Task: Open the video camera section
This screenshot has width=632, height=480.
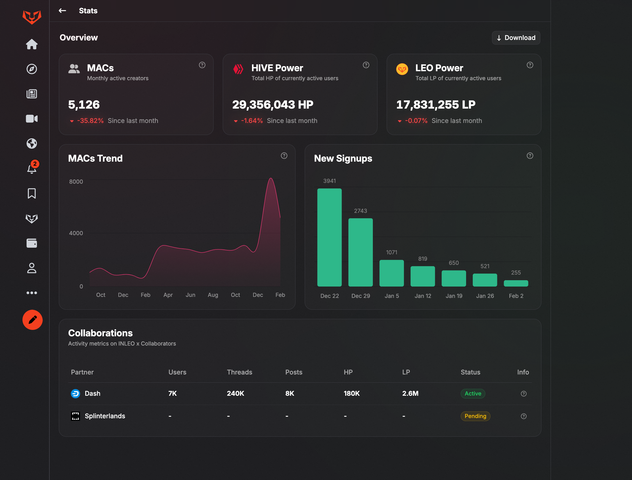Action: coord(32,119)
